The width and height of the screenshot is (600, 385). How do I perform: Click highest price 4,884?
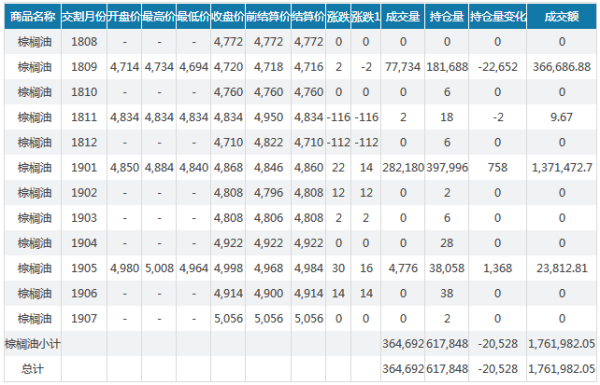[x=159, y=168]
